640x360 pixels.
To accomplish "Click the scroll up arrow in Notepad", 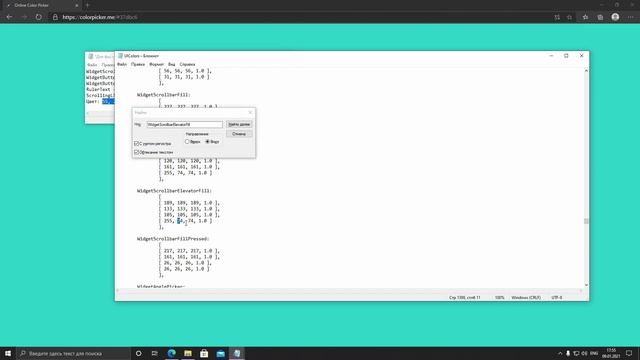I will [586, 71].
